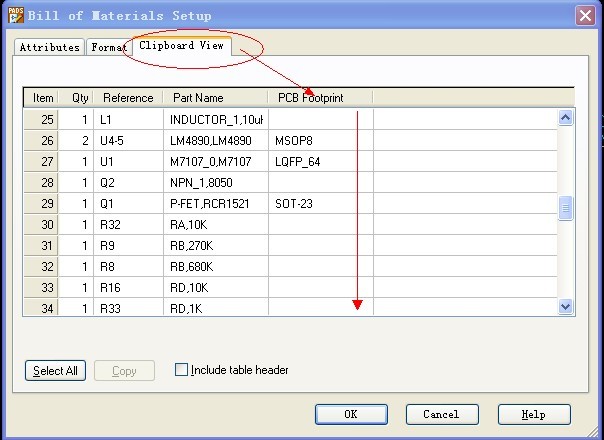Click the Select All button
Viewport: 604px width, 440px height.
pos(55,371)
